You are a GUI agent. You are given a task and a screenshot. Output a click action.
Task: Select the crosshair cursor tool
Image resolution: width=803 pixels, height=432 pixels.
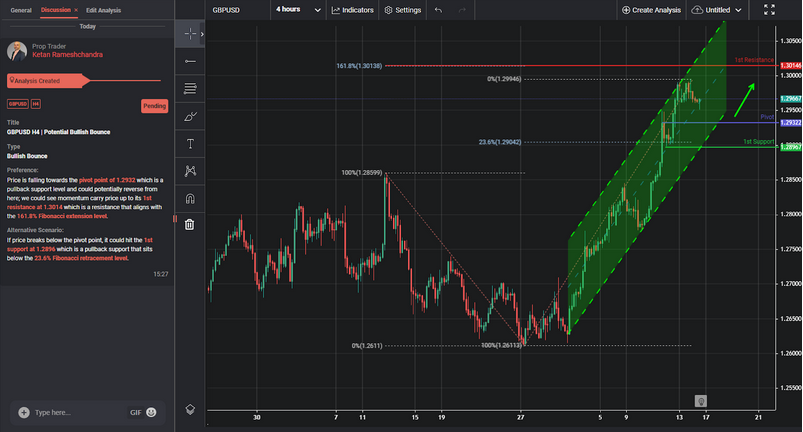pos(189,34)
